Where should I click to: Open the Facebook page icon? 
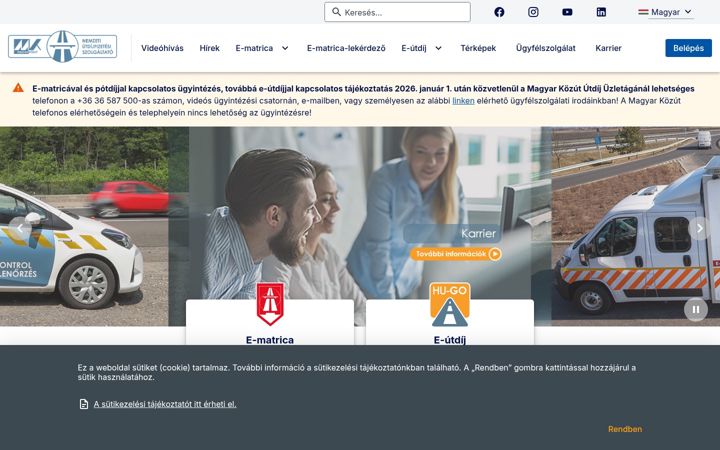[499, 12]
